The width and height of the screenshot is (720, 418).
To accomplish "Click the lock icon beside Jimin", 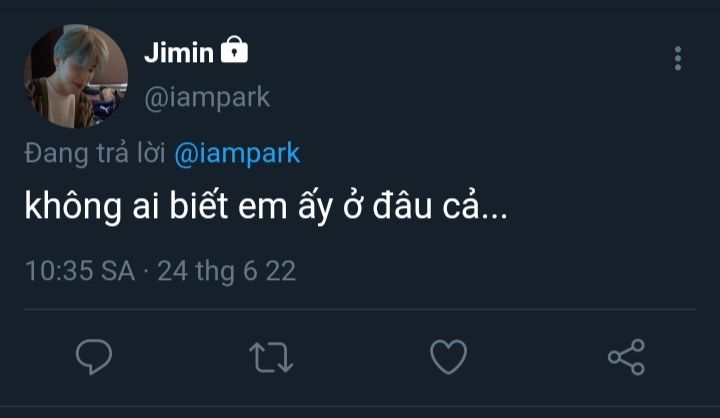I will 234,51.
